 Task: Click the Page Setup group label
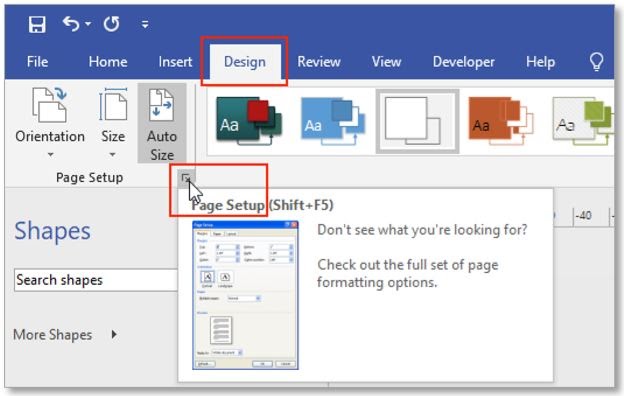tap(90, 178)
